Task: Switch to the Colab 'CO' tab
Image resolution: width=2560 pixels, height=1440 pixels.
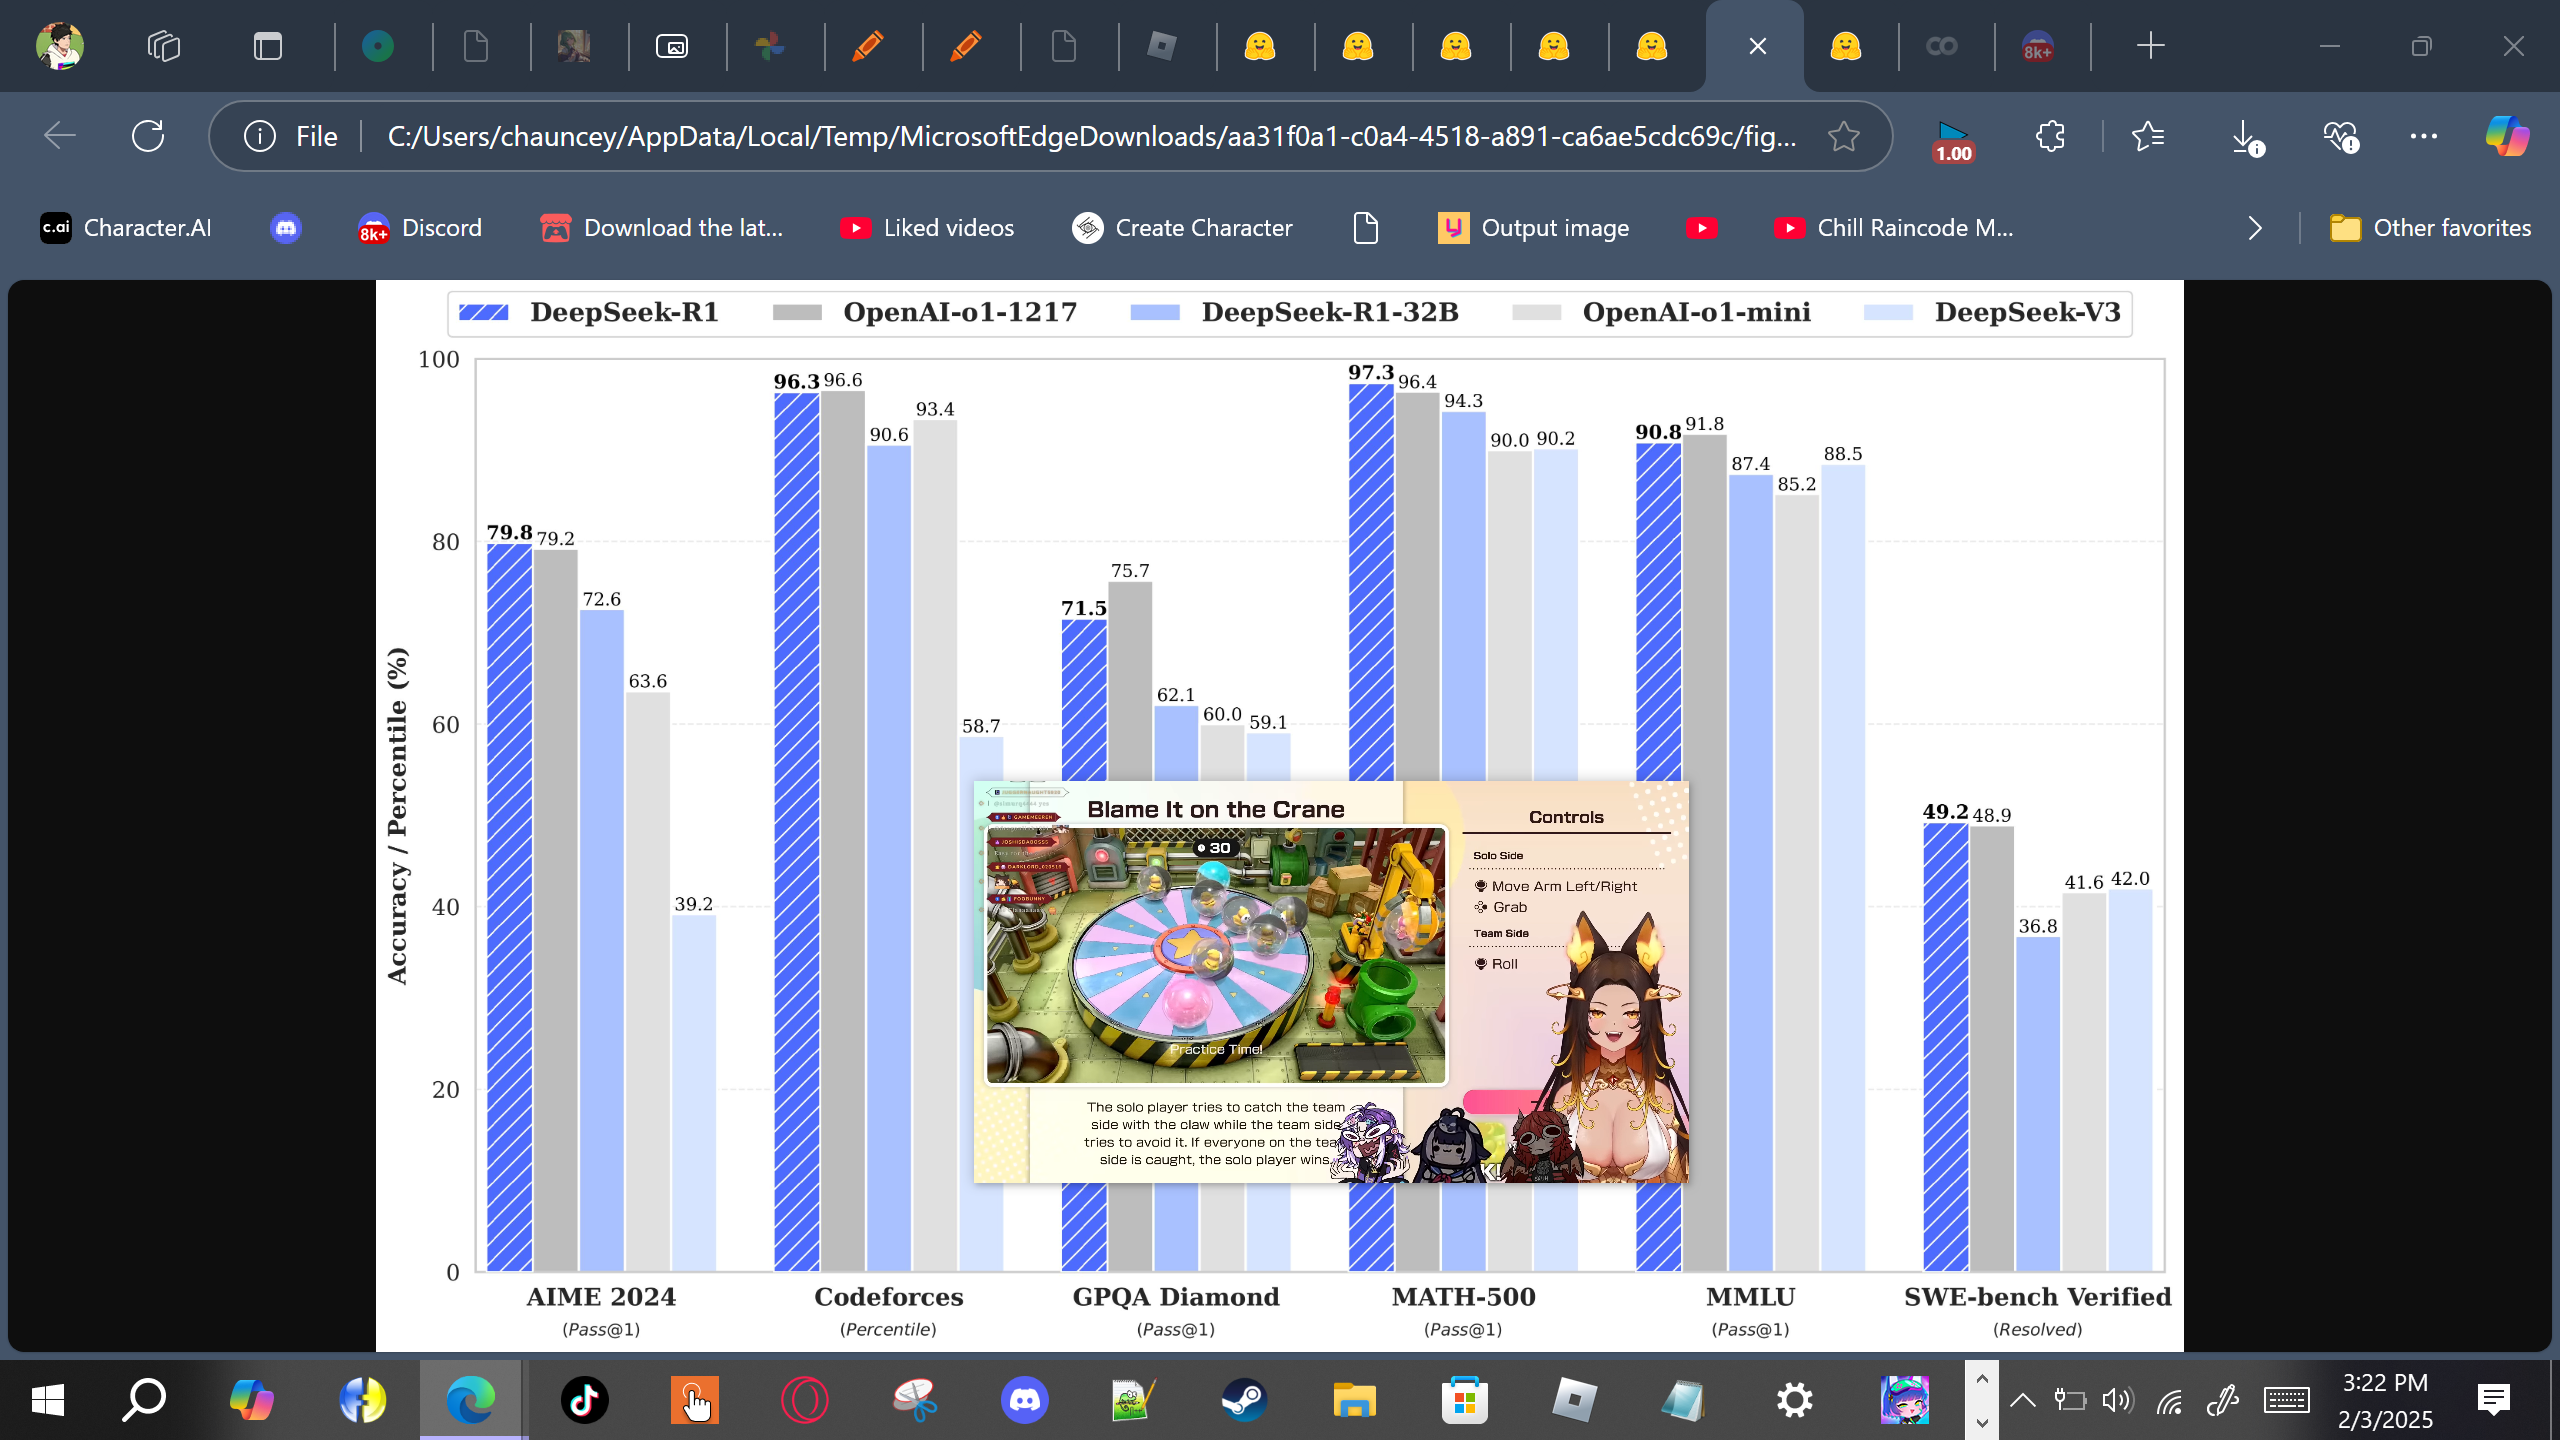Action: tap(1941, 46)
